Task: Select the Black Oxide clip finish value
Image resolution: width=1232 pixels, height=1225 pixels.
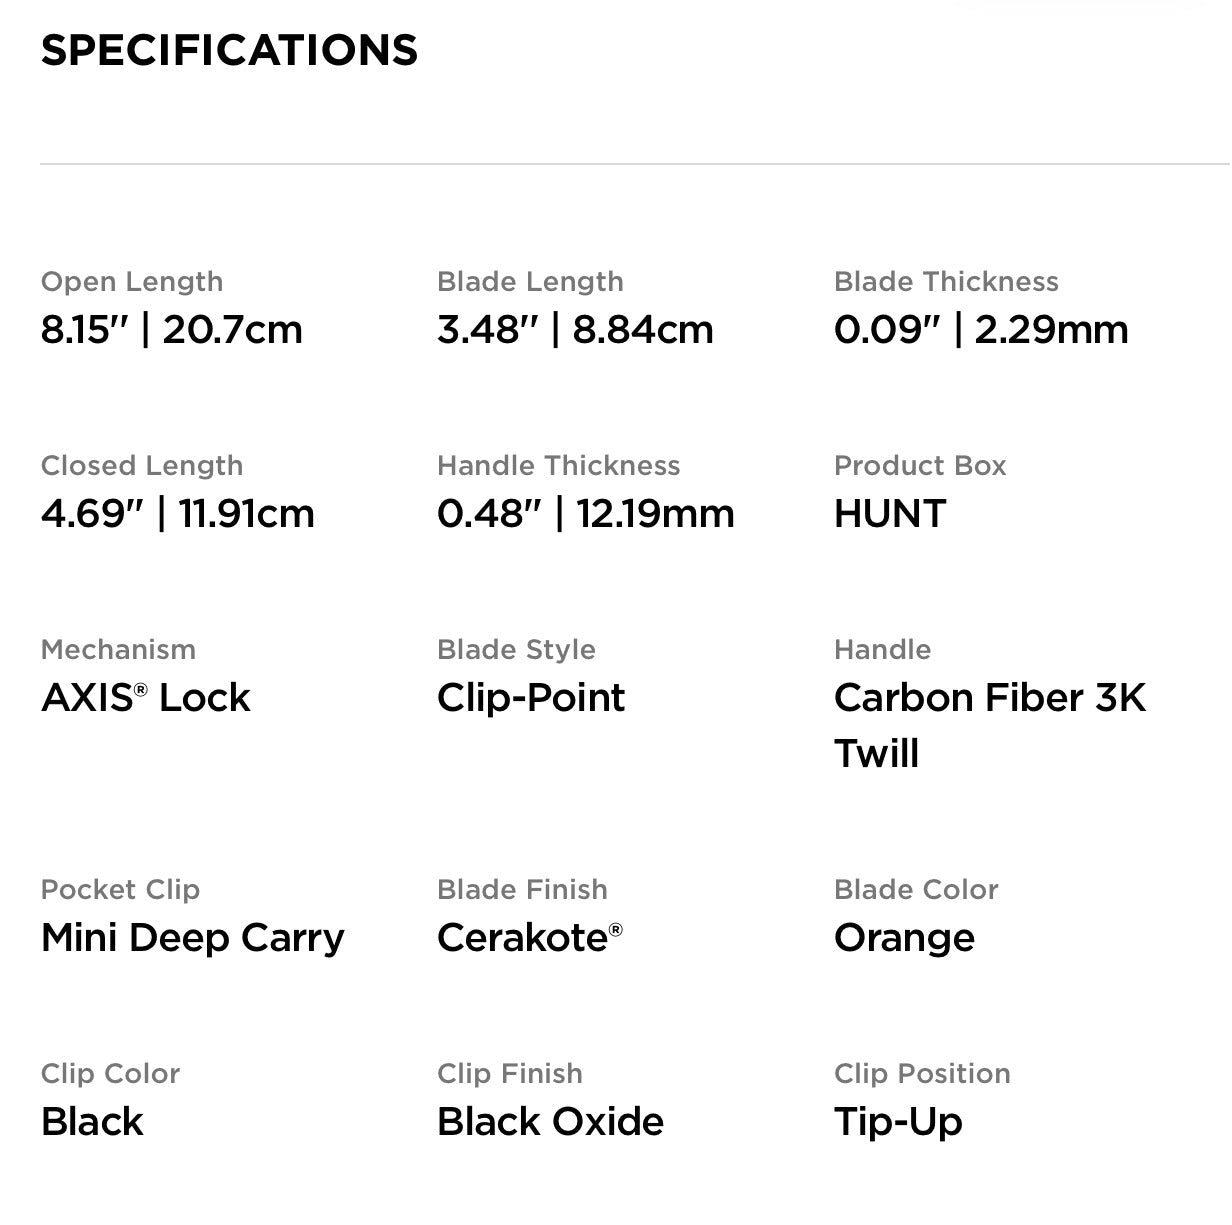Action: tap(550, 1121)
